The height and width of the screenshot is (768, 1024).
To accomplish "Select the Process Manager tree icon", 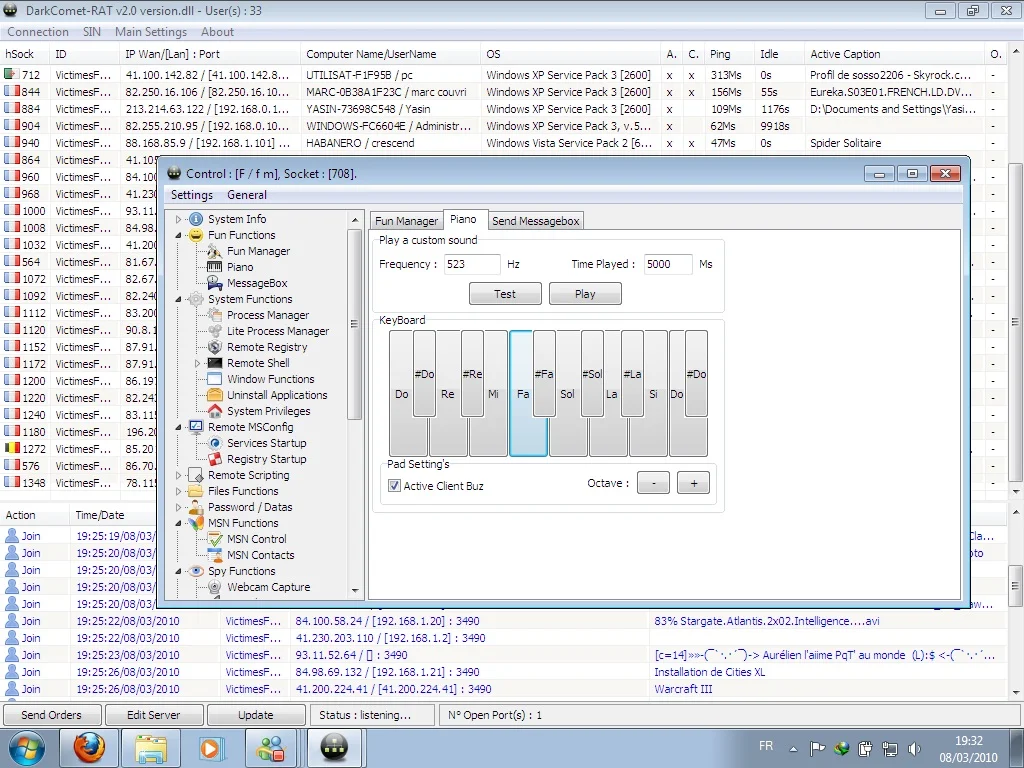I will [x=214, y=315].
